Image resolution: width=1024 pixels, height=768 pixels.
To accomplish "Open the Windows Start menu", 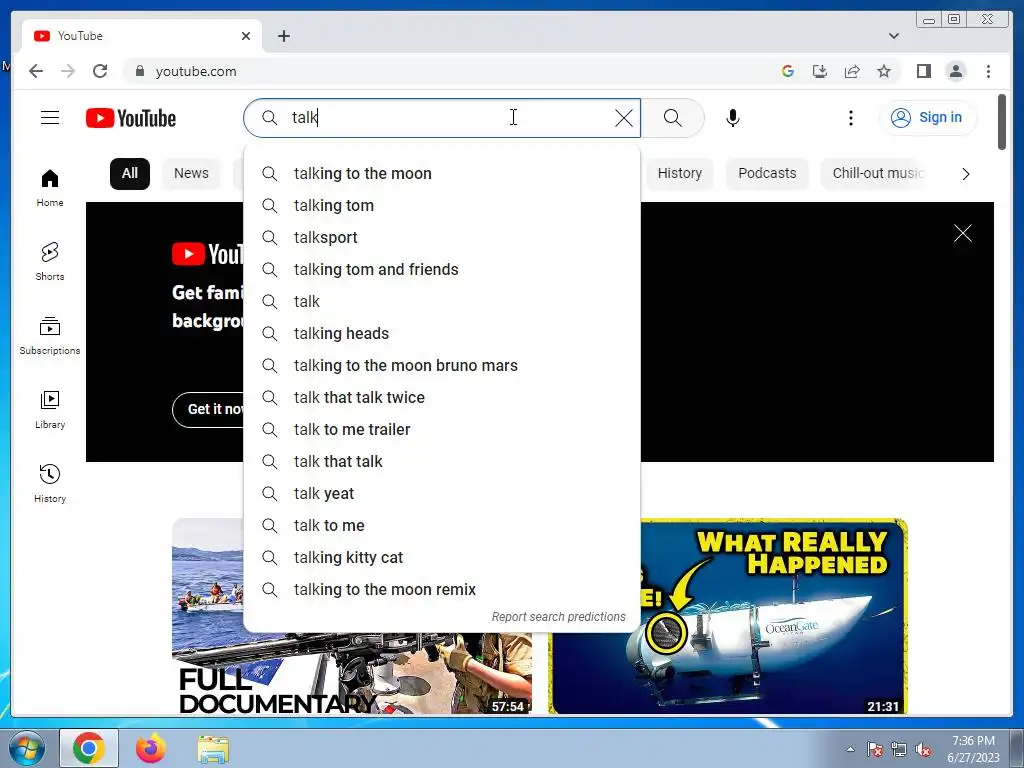I will 26,748.
